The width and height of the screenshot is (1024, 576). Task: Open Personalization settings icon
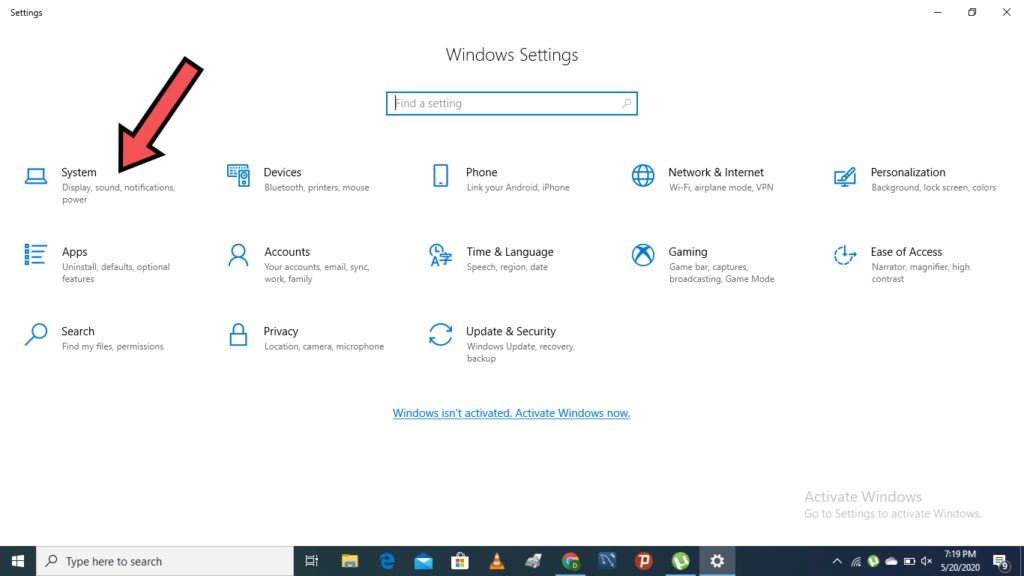click(845, 176)
